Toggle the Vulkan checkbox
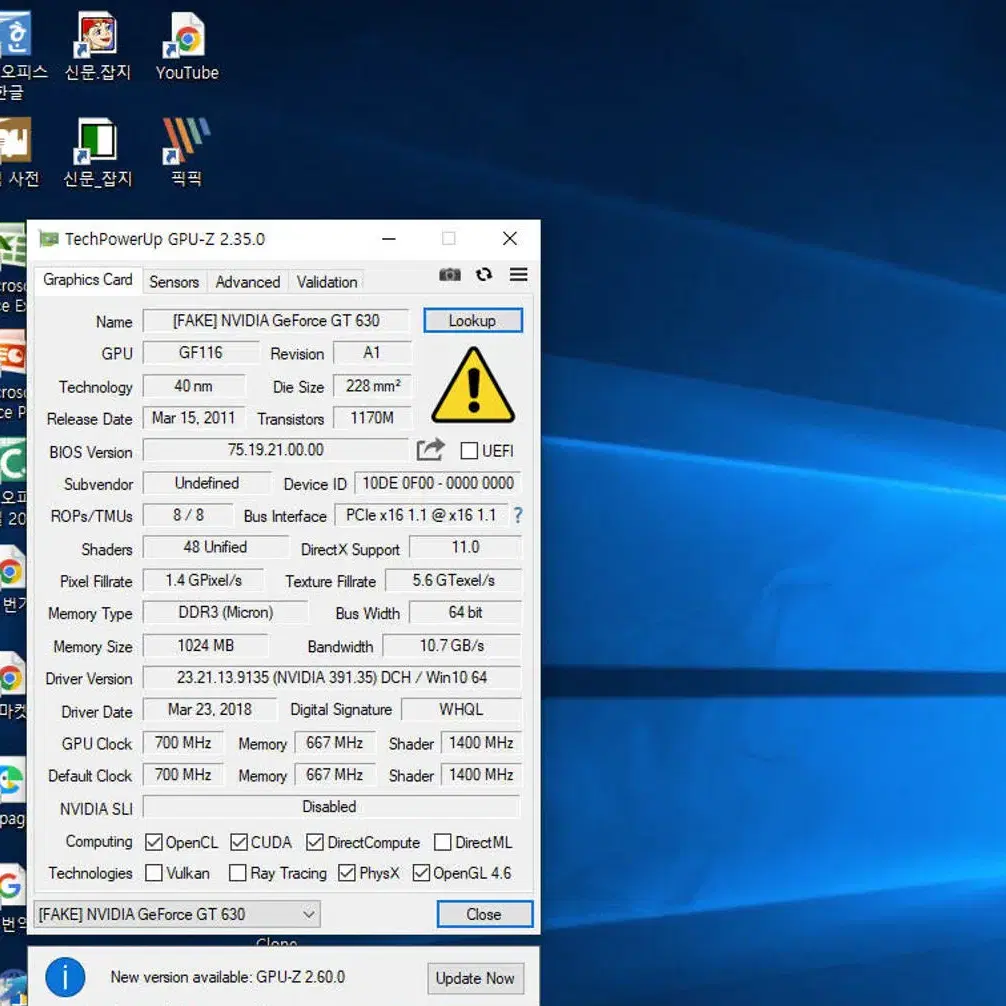 point(153,873)
